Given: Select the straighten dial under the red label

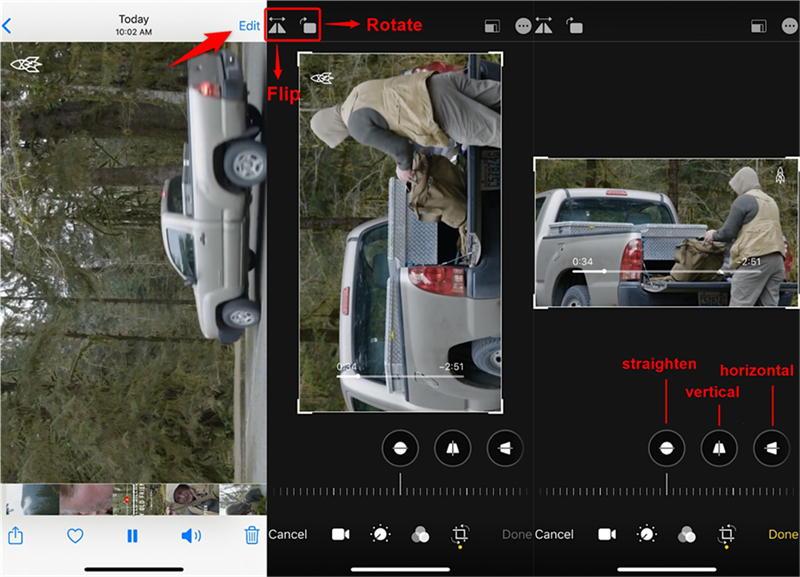Looking at the screenshot, I should click(x=666, y=449).
